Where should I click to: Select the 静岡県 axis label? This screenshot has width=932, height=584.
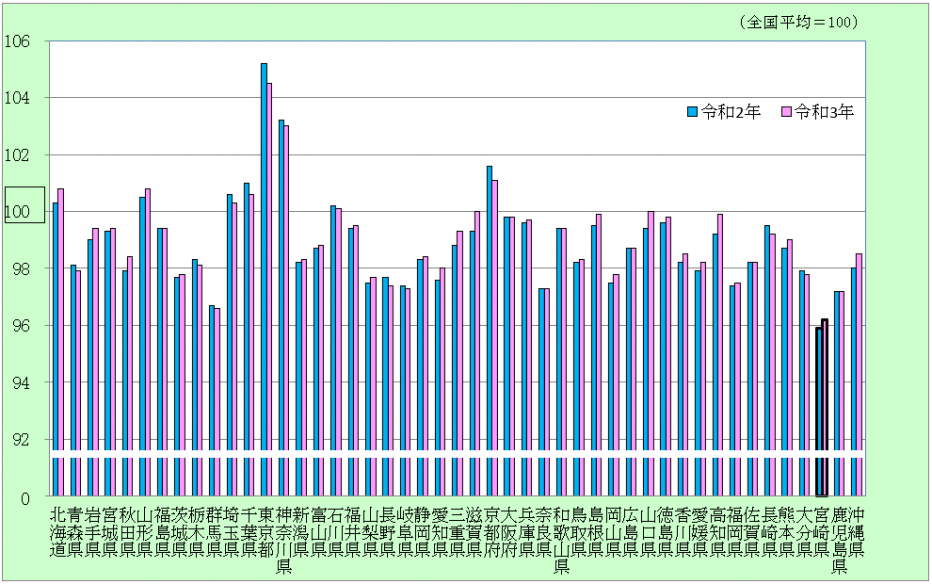[x=422, y=532]
